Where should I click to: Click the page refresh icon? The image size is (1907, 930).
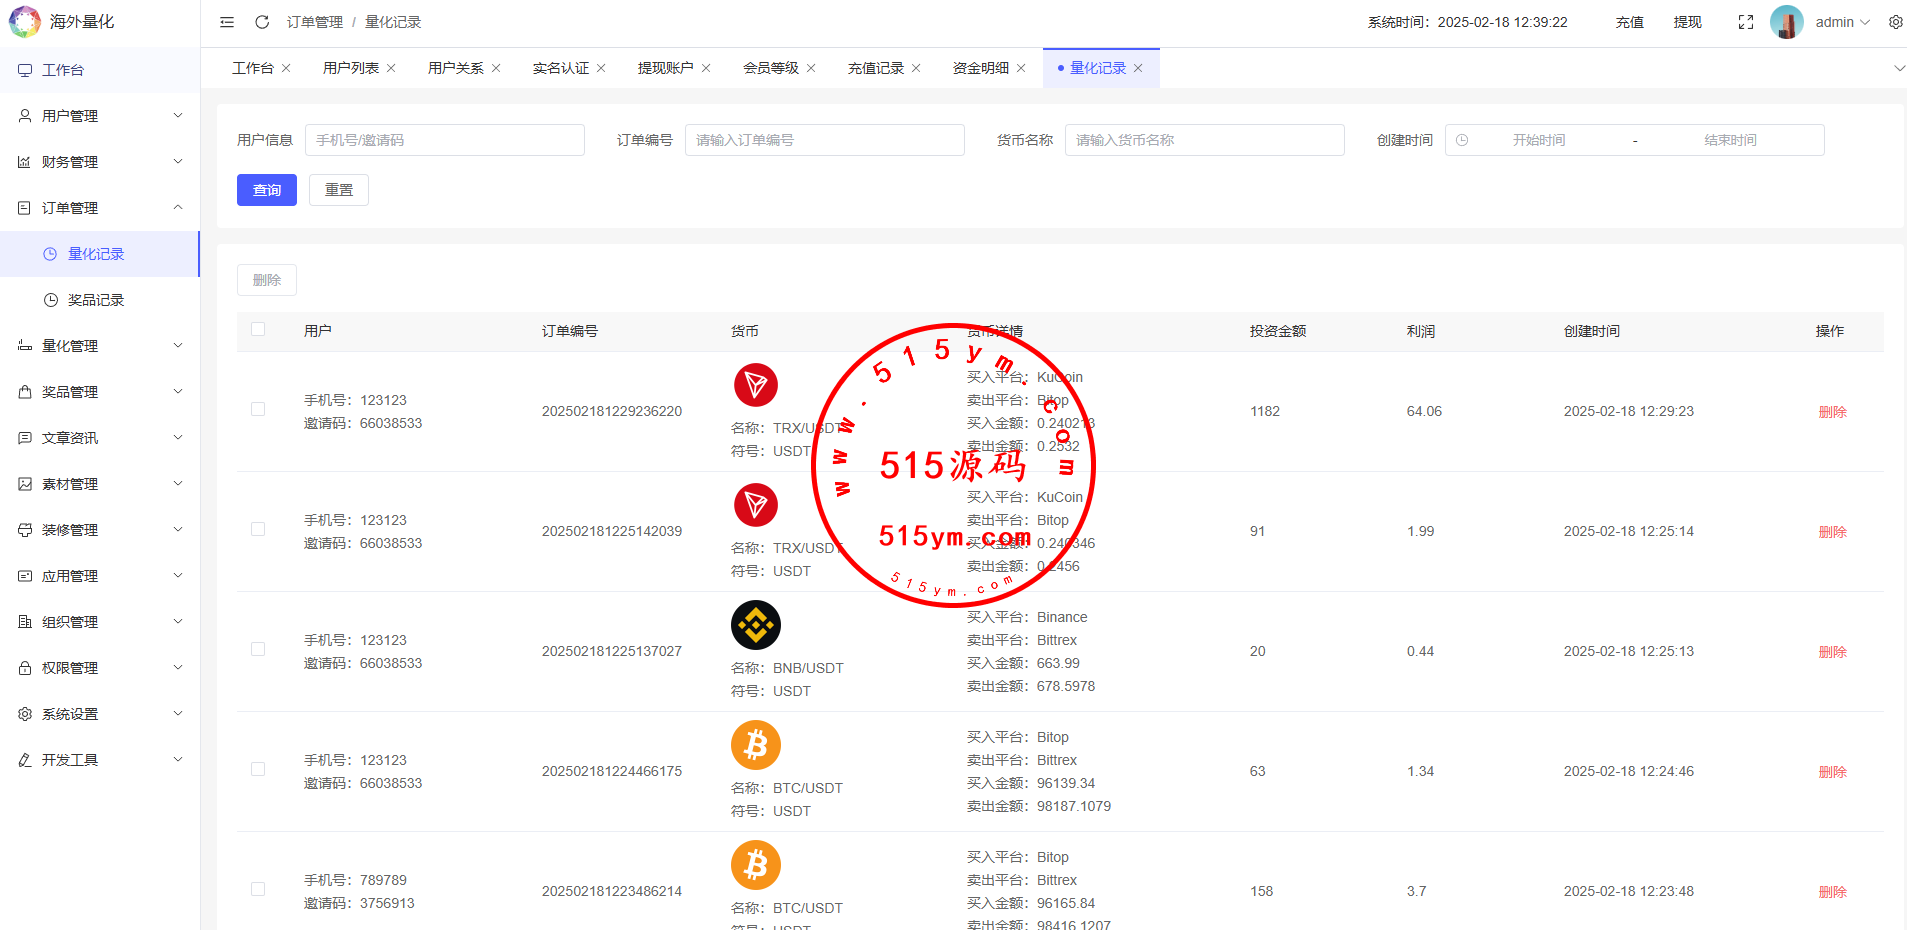(x=262, y=22)
